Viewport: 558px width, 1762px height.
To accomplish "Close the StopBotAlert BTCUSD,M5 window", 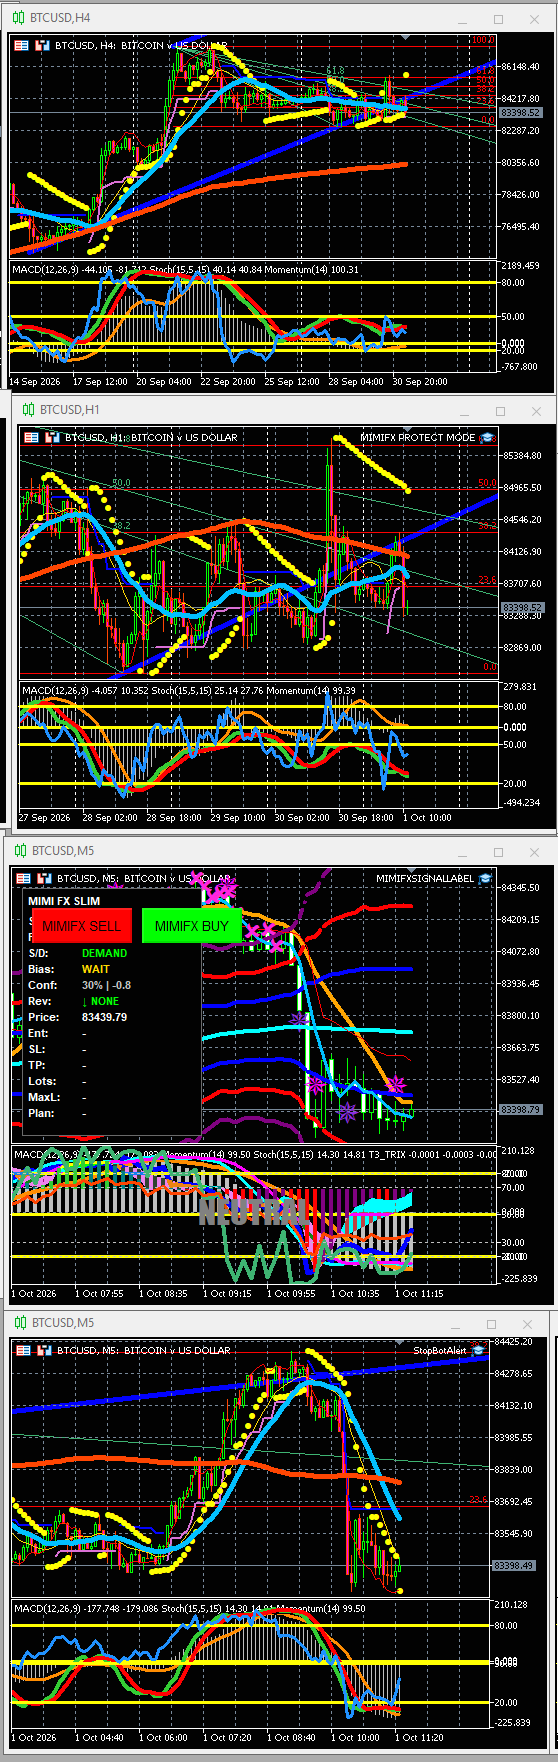I will (528, 1324).
